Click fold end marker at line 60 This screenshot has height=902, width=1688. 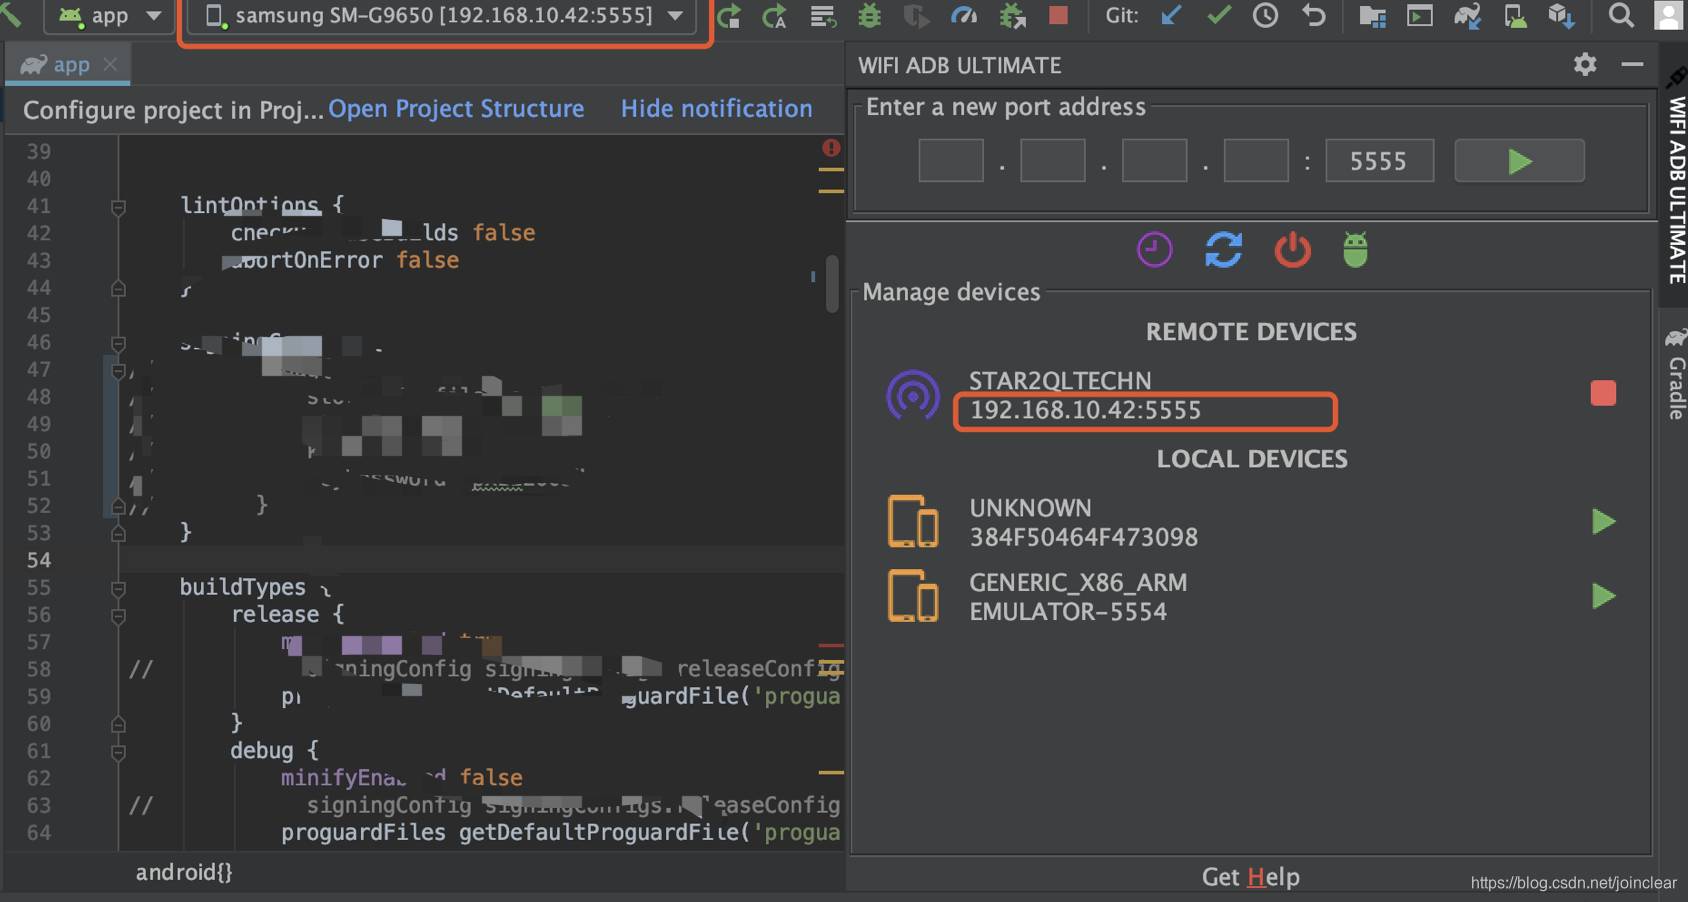[x=118, y=724]
